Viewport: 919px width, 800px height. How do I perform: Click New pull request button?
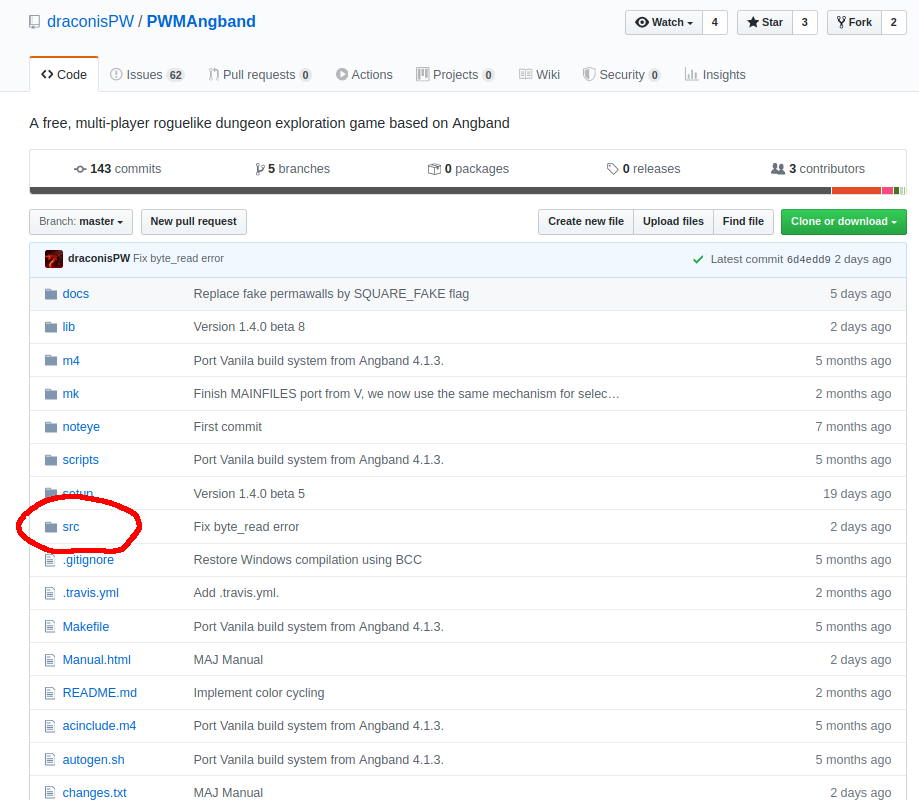tap(193, 222)
